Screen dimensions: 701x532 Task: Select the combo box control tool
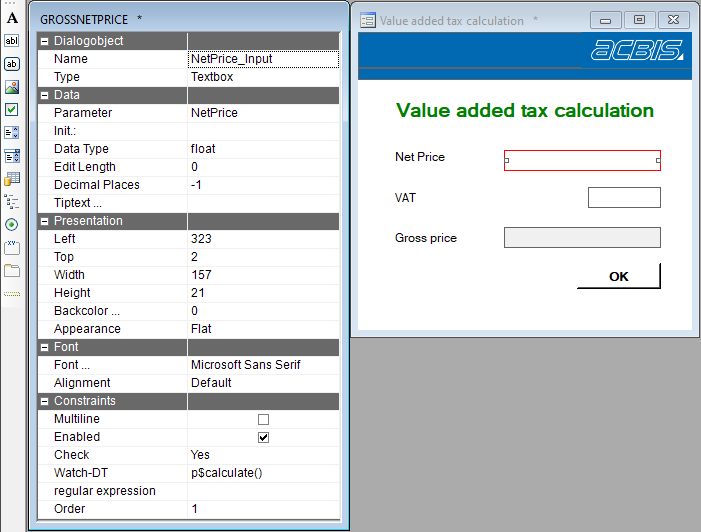[x=12, y=156]
